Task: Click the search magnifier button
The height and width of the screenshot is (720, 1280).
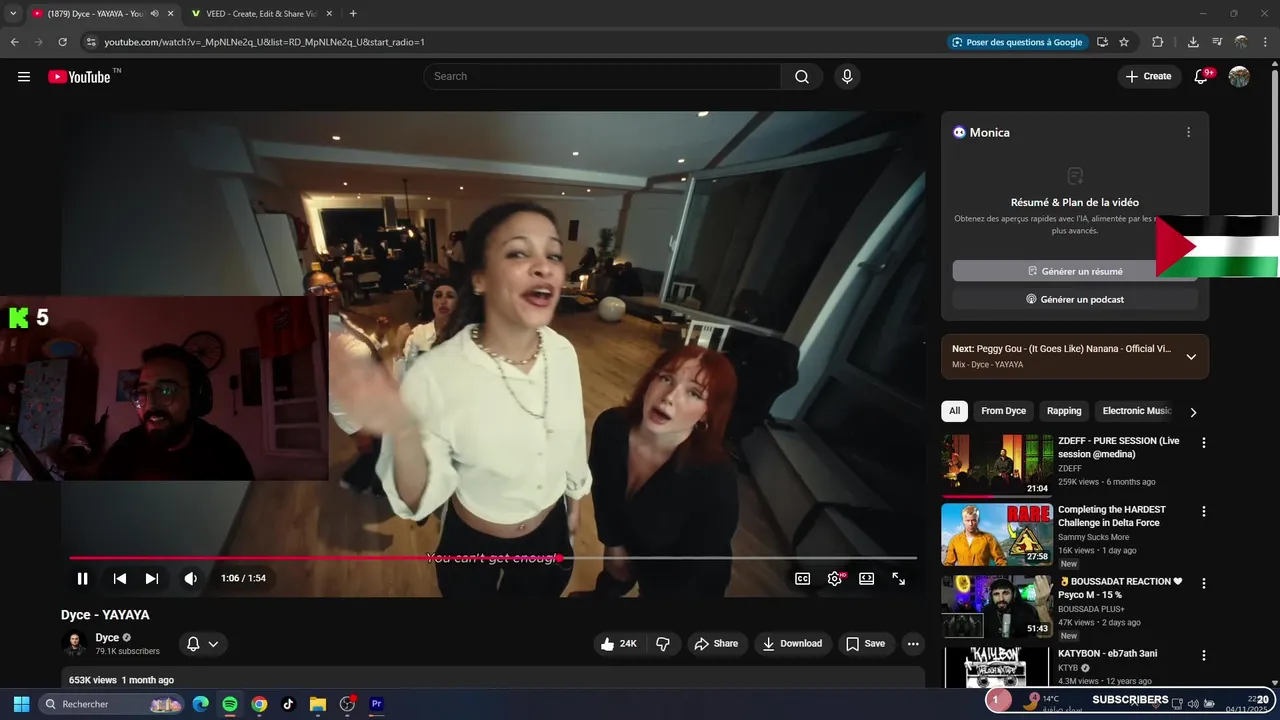Action: click(802, 77)
